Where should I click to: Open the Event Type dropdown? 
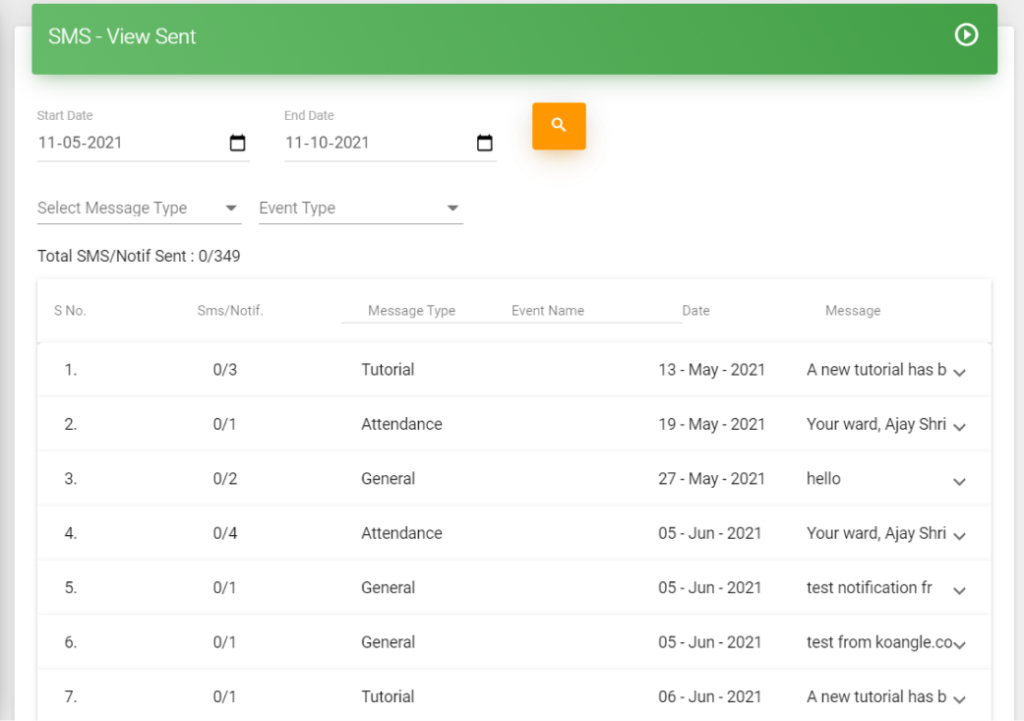[x=360, y=208]
